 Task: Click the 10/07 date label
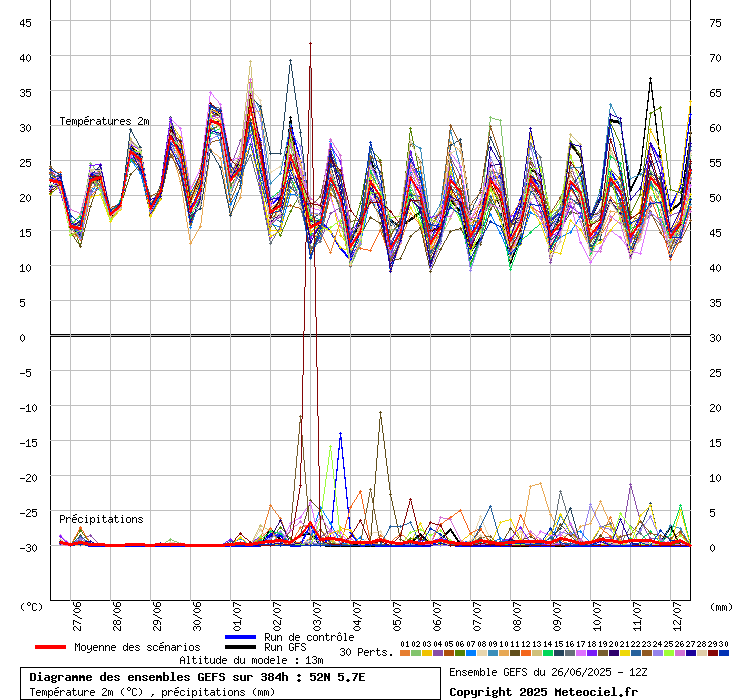coord(597,616)
